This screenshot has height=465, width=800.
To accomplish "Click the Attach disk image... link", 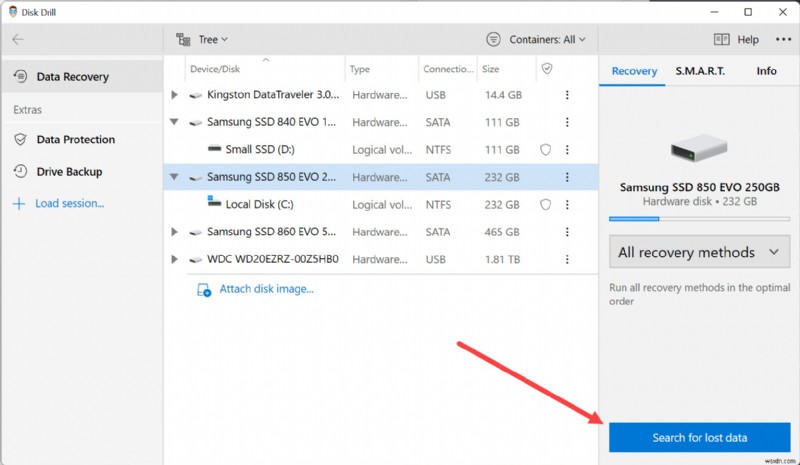I will (266, 289).
